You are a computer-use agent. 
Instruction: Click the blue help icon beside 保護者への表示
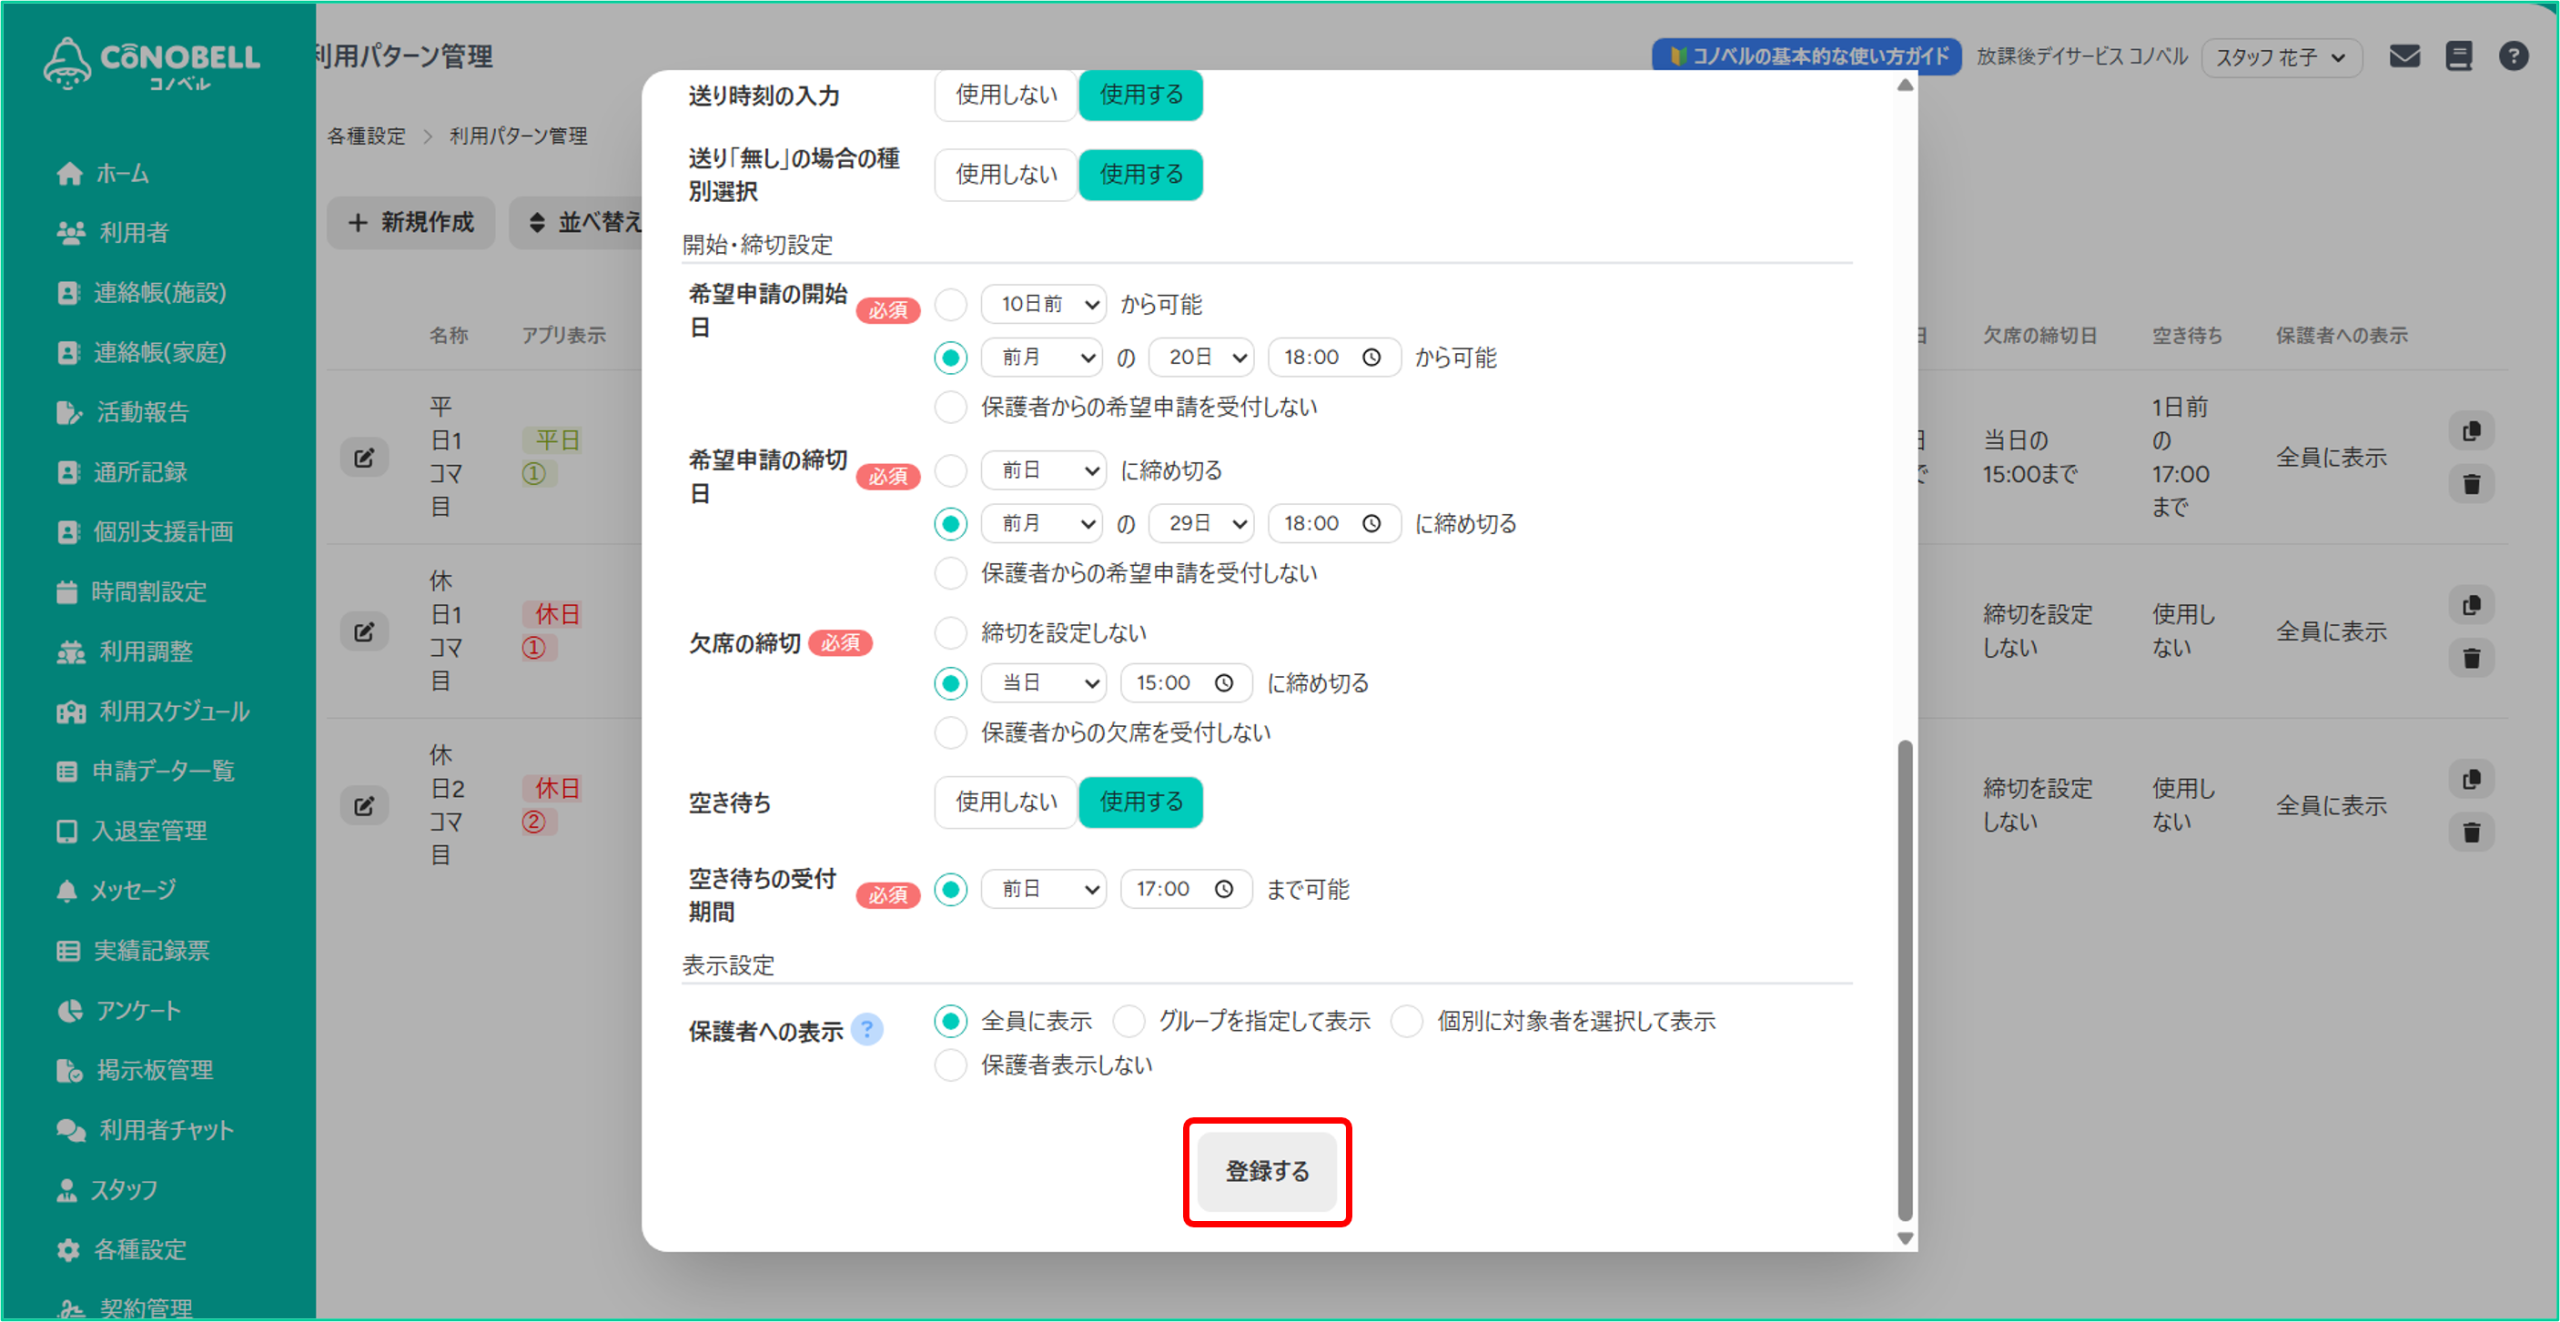pyautogui.click(x=867, y=1030)
